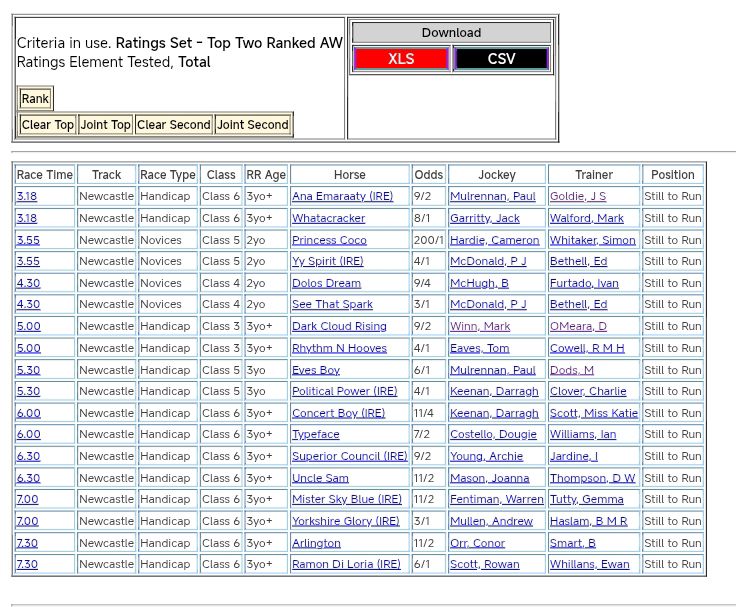Click the 4.30 race time for Dolos Dream

pos(28,283)
